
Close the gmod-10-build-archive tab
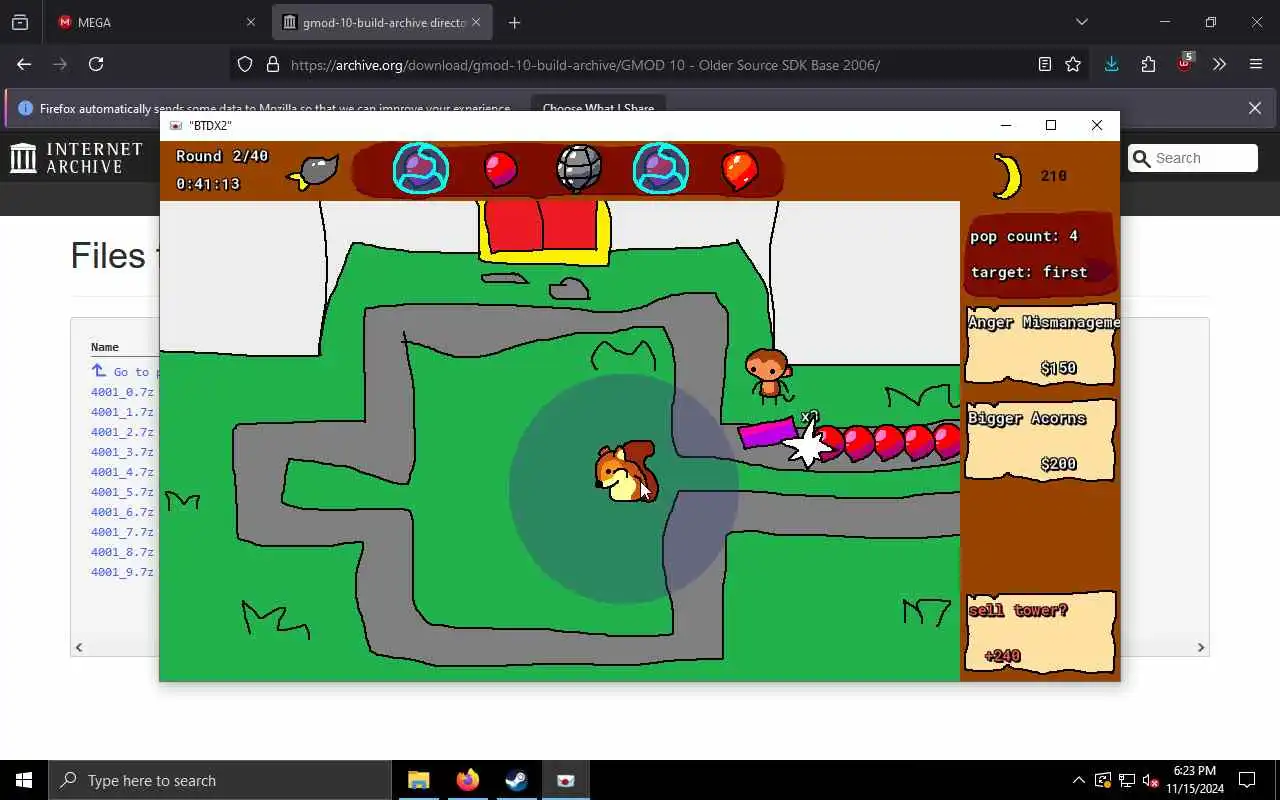pyautogui.click(x=476, y=22)
